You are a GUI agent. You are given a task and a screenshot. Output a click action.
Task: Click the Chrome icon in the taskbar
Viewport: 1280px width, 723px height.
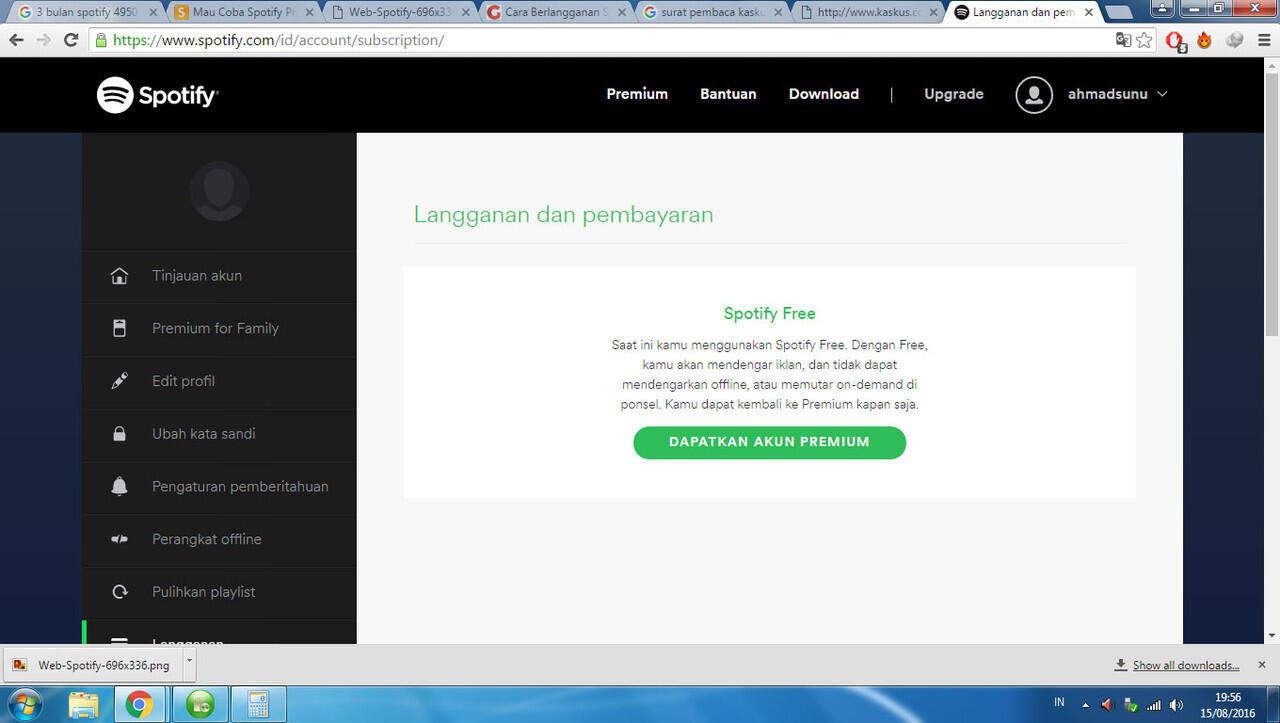tap(140, 704)
